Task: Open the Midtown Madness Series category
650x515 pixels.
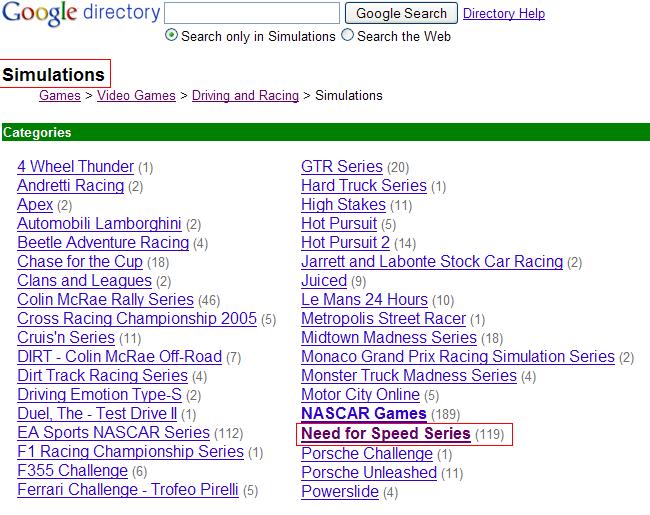Action: 389,338
